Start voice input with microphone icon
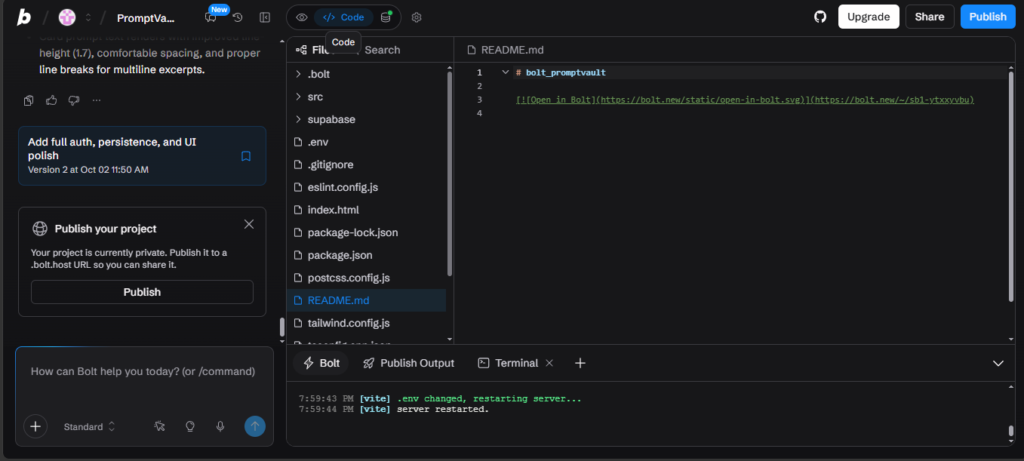This screenshot has height=461, width=1024. coord(220,426)
